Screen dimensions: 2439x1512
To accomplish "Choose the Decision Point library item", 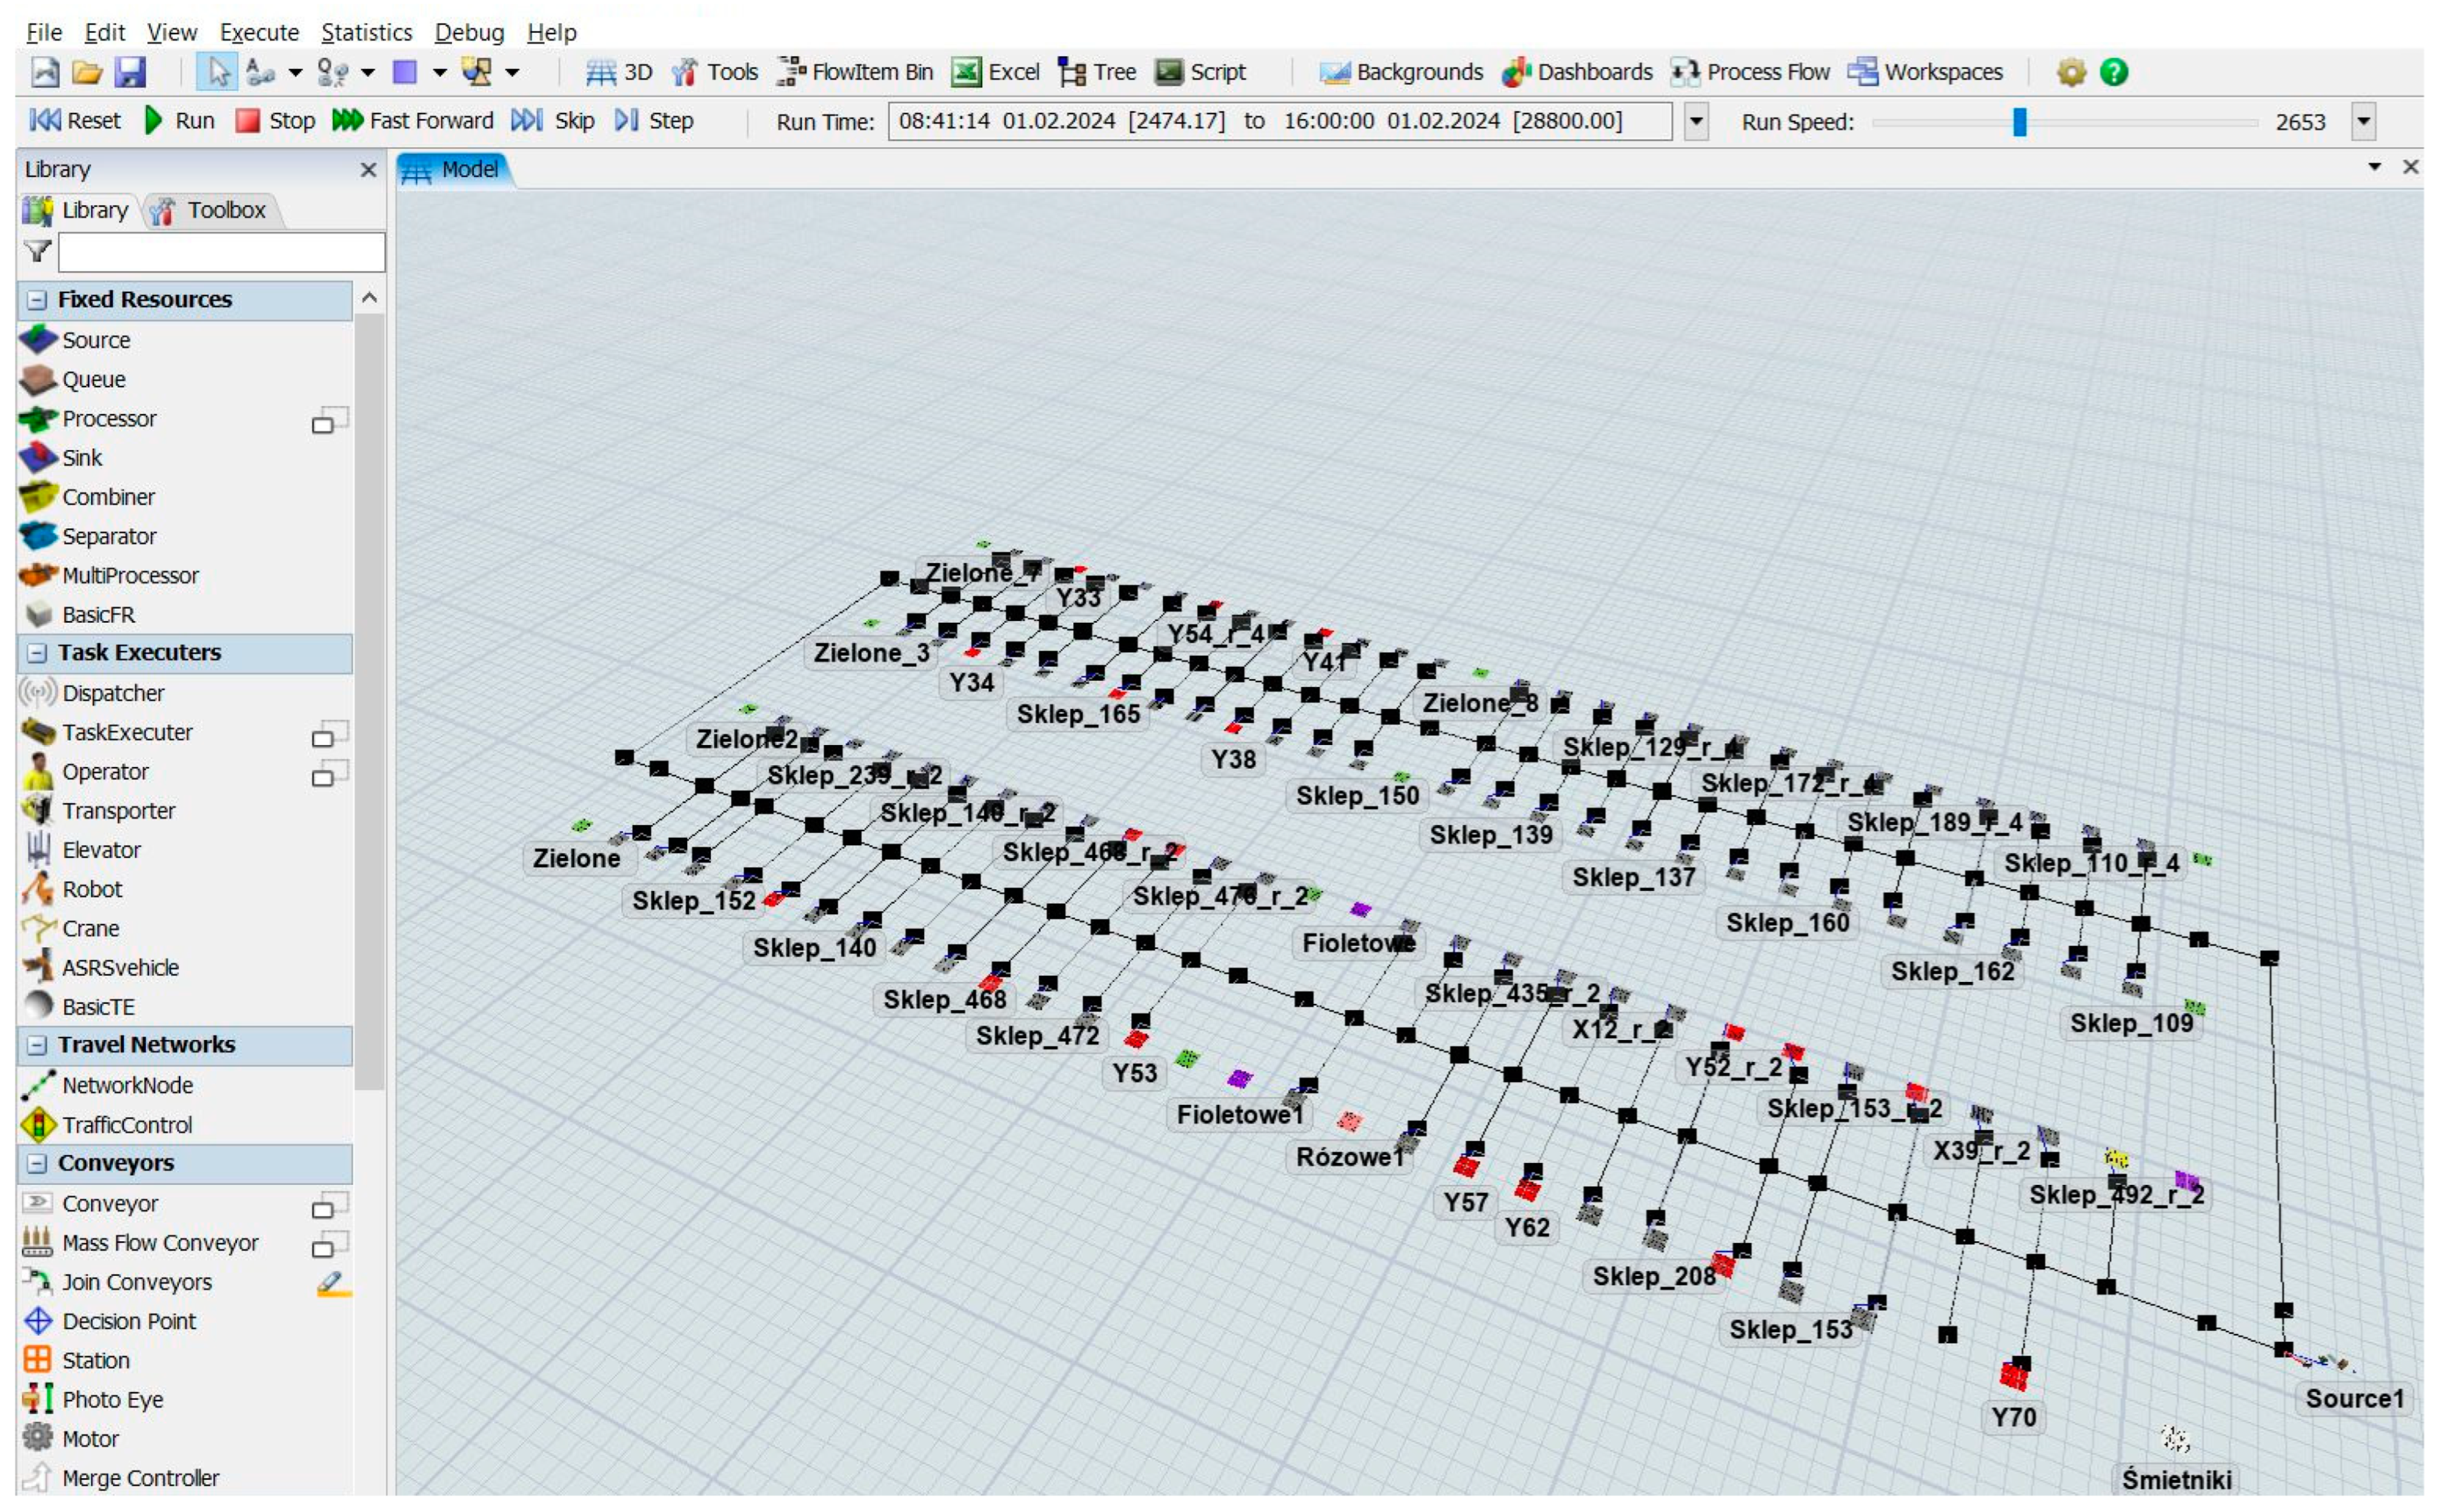I will point(128,1322).
